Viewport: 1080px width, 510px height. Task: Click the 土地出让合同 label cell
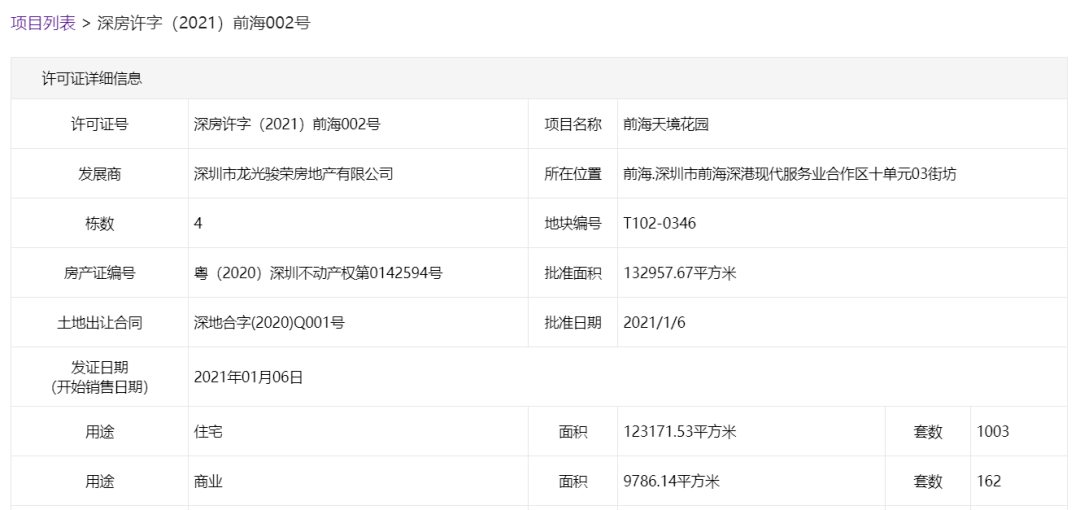click(x=99, y=323)
